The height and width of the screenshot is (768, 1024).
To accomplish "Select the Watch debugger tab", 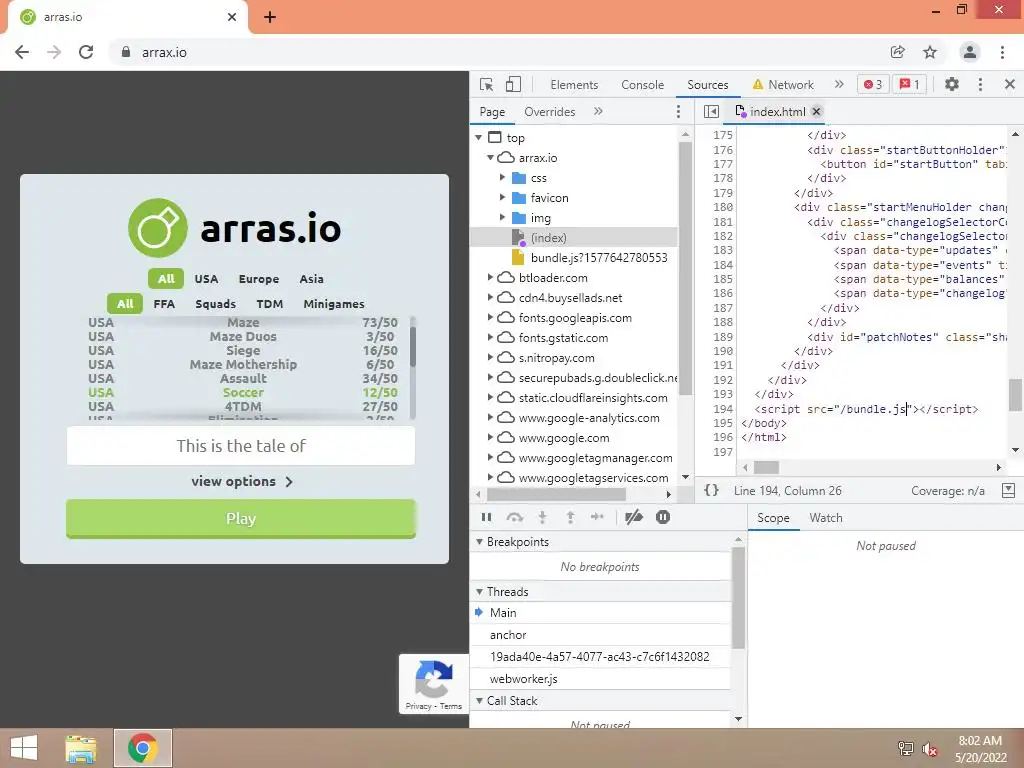I will point(825,518).
